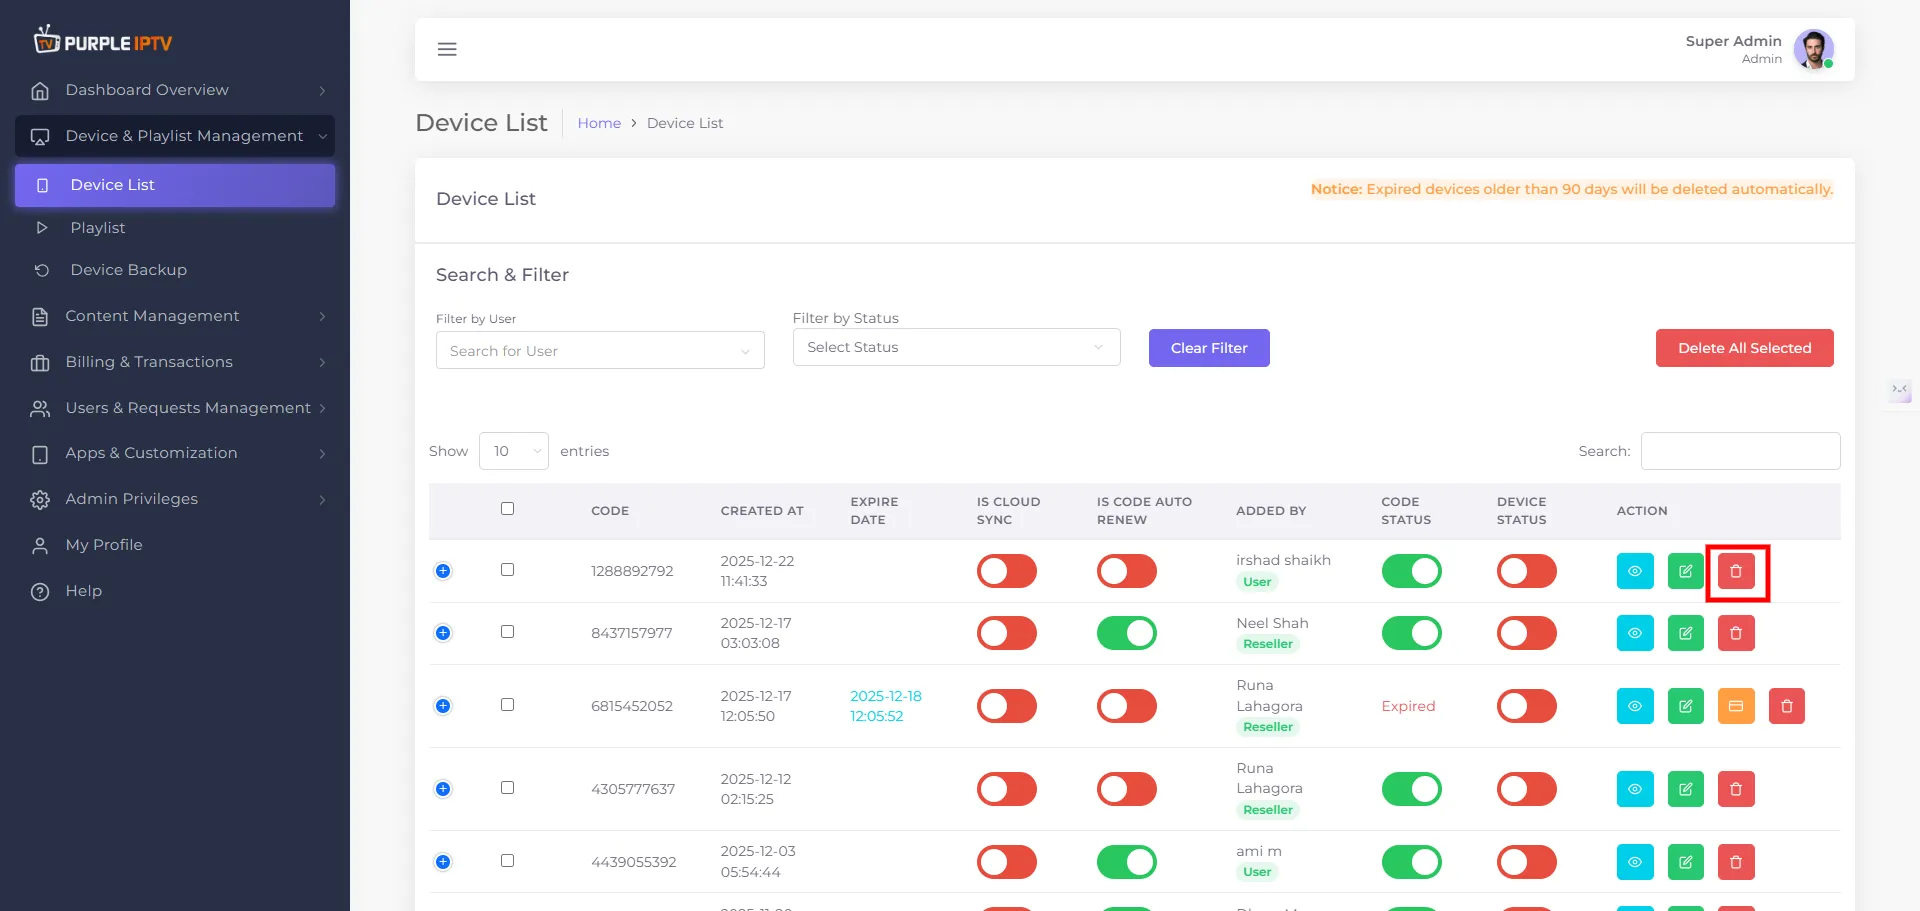This screenshot has width=1920, height=911.
Task: Delete device 8437157977
Action: click(x=1736, y=633)
